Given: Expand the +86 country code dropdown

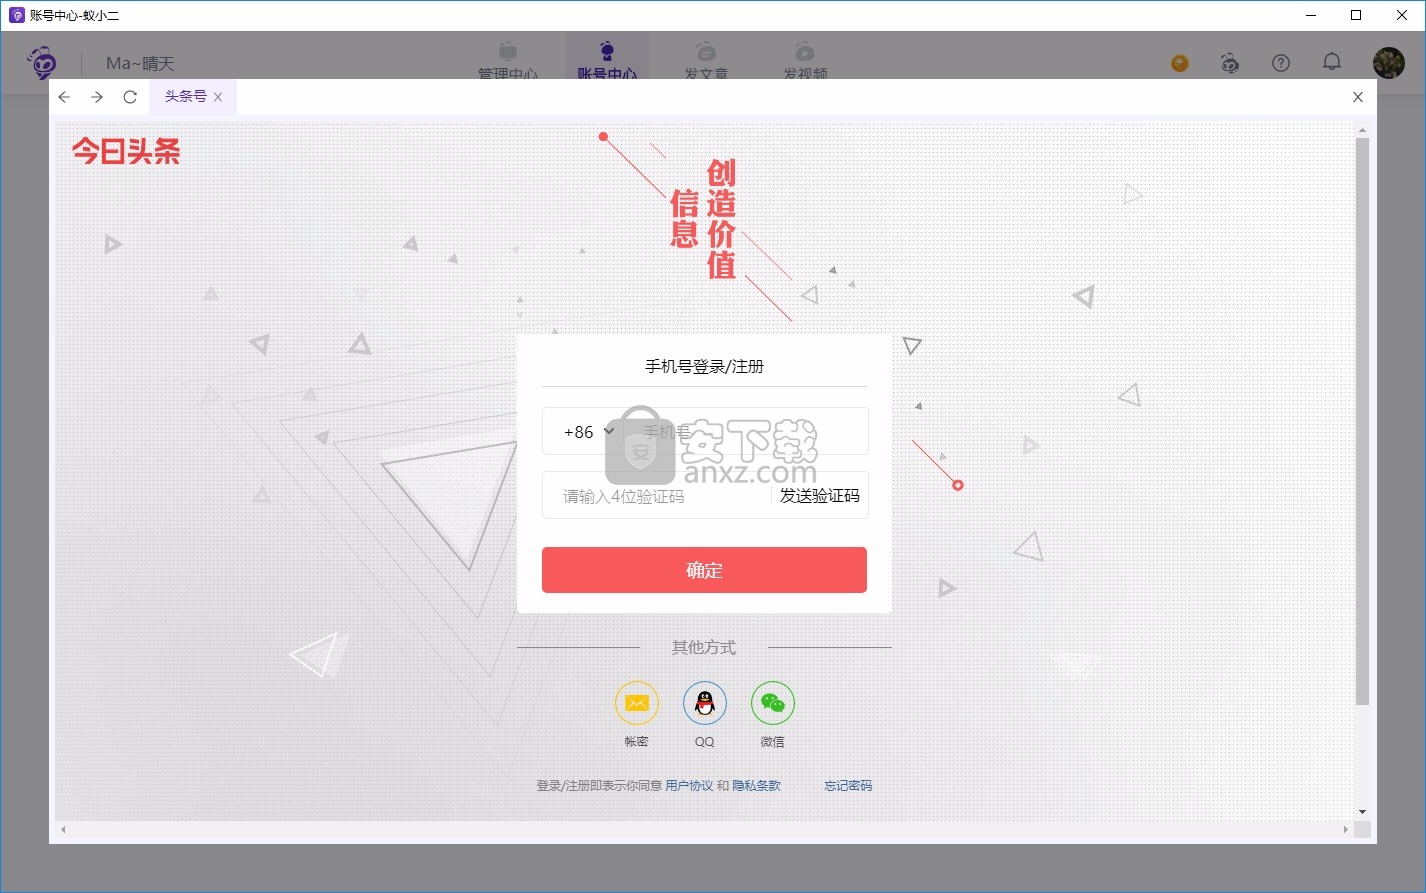Looking at the screenshot, I should (x=589, y=432).
